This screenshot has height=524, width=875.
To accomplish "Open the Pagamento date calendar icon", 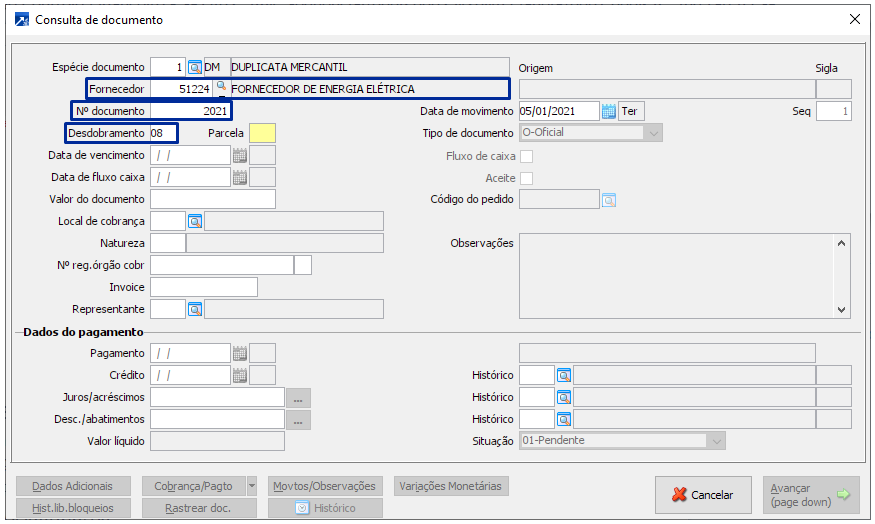I will click(x=239, y=353).
